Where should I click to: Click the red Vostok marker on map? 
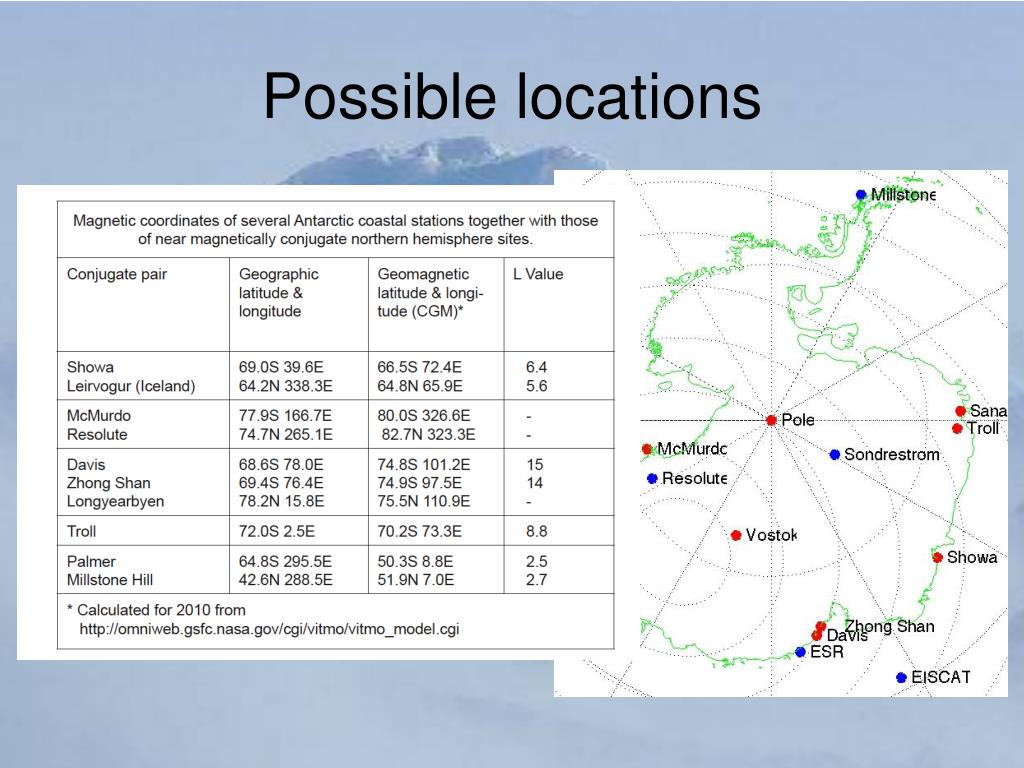coord(736,536)
